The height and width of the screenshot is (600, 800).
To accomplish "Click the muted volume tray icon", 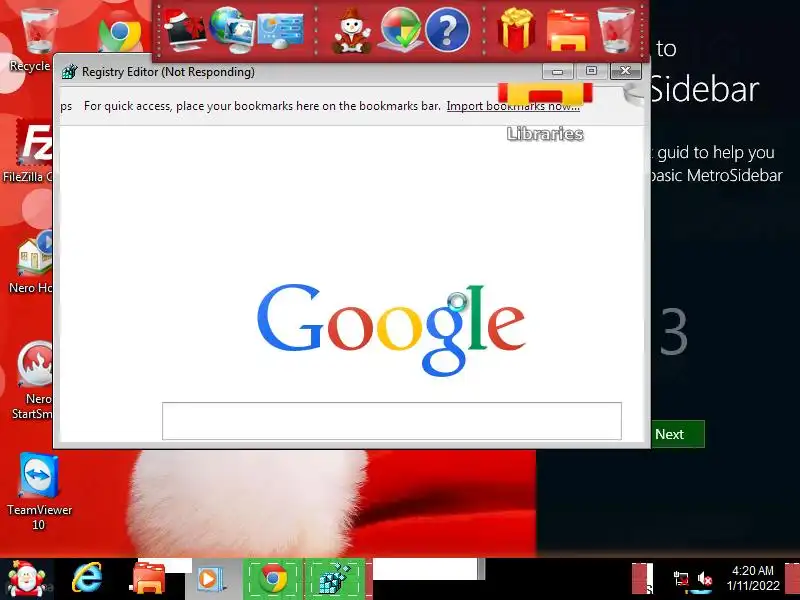I will (x=706, y=580).
